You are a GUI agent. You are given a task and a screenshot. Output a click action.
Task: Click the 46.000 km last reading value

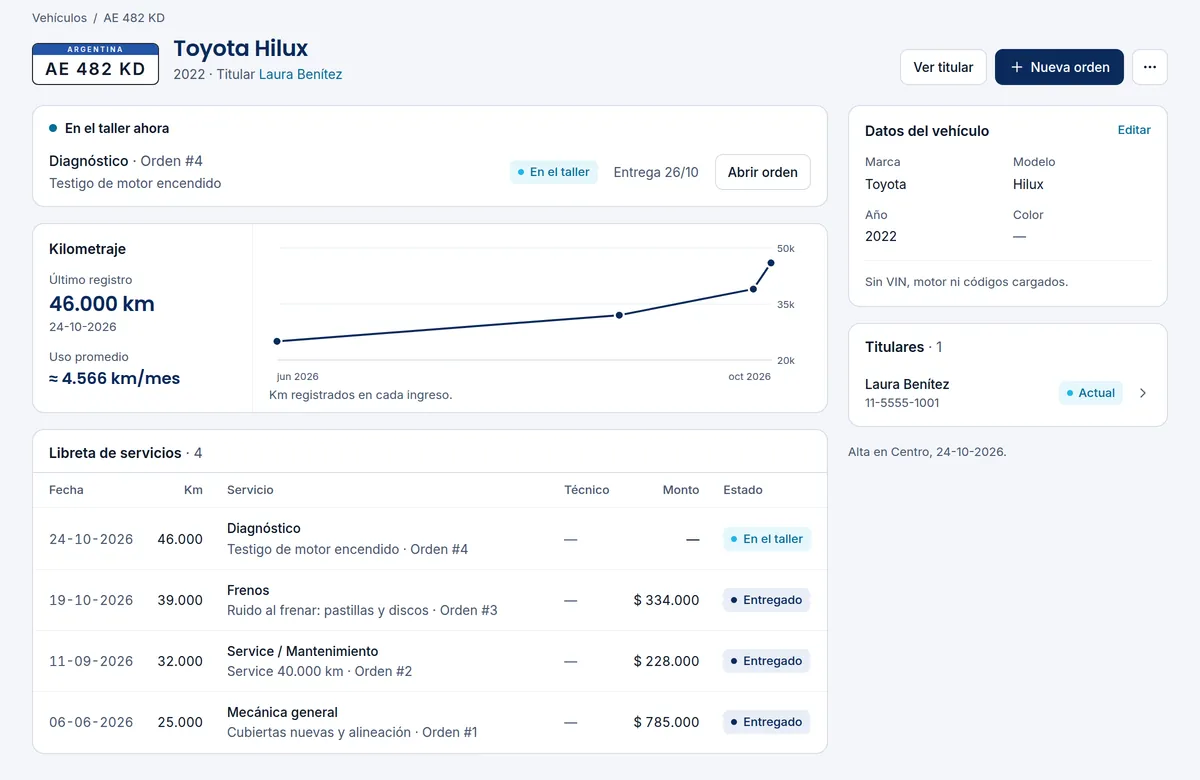pos(102,304)
